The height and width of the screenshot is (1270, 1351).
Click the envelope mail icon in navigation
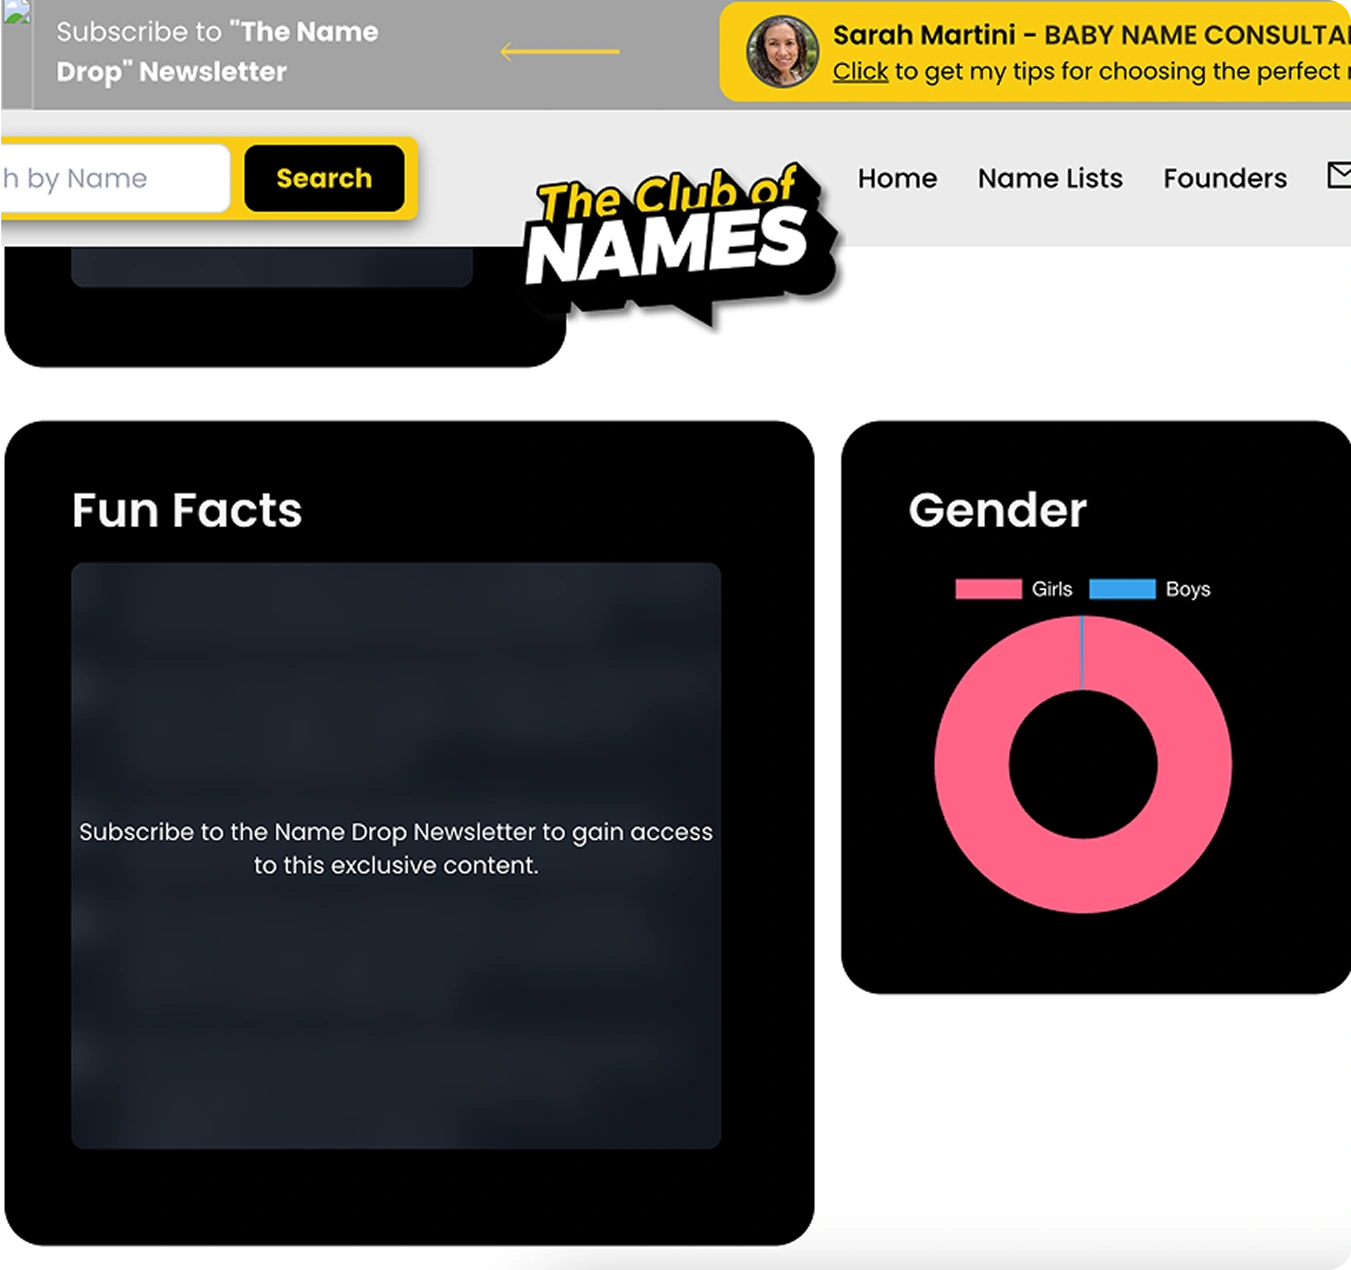[1340, 175]
